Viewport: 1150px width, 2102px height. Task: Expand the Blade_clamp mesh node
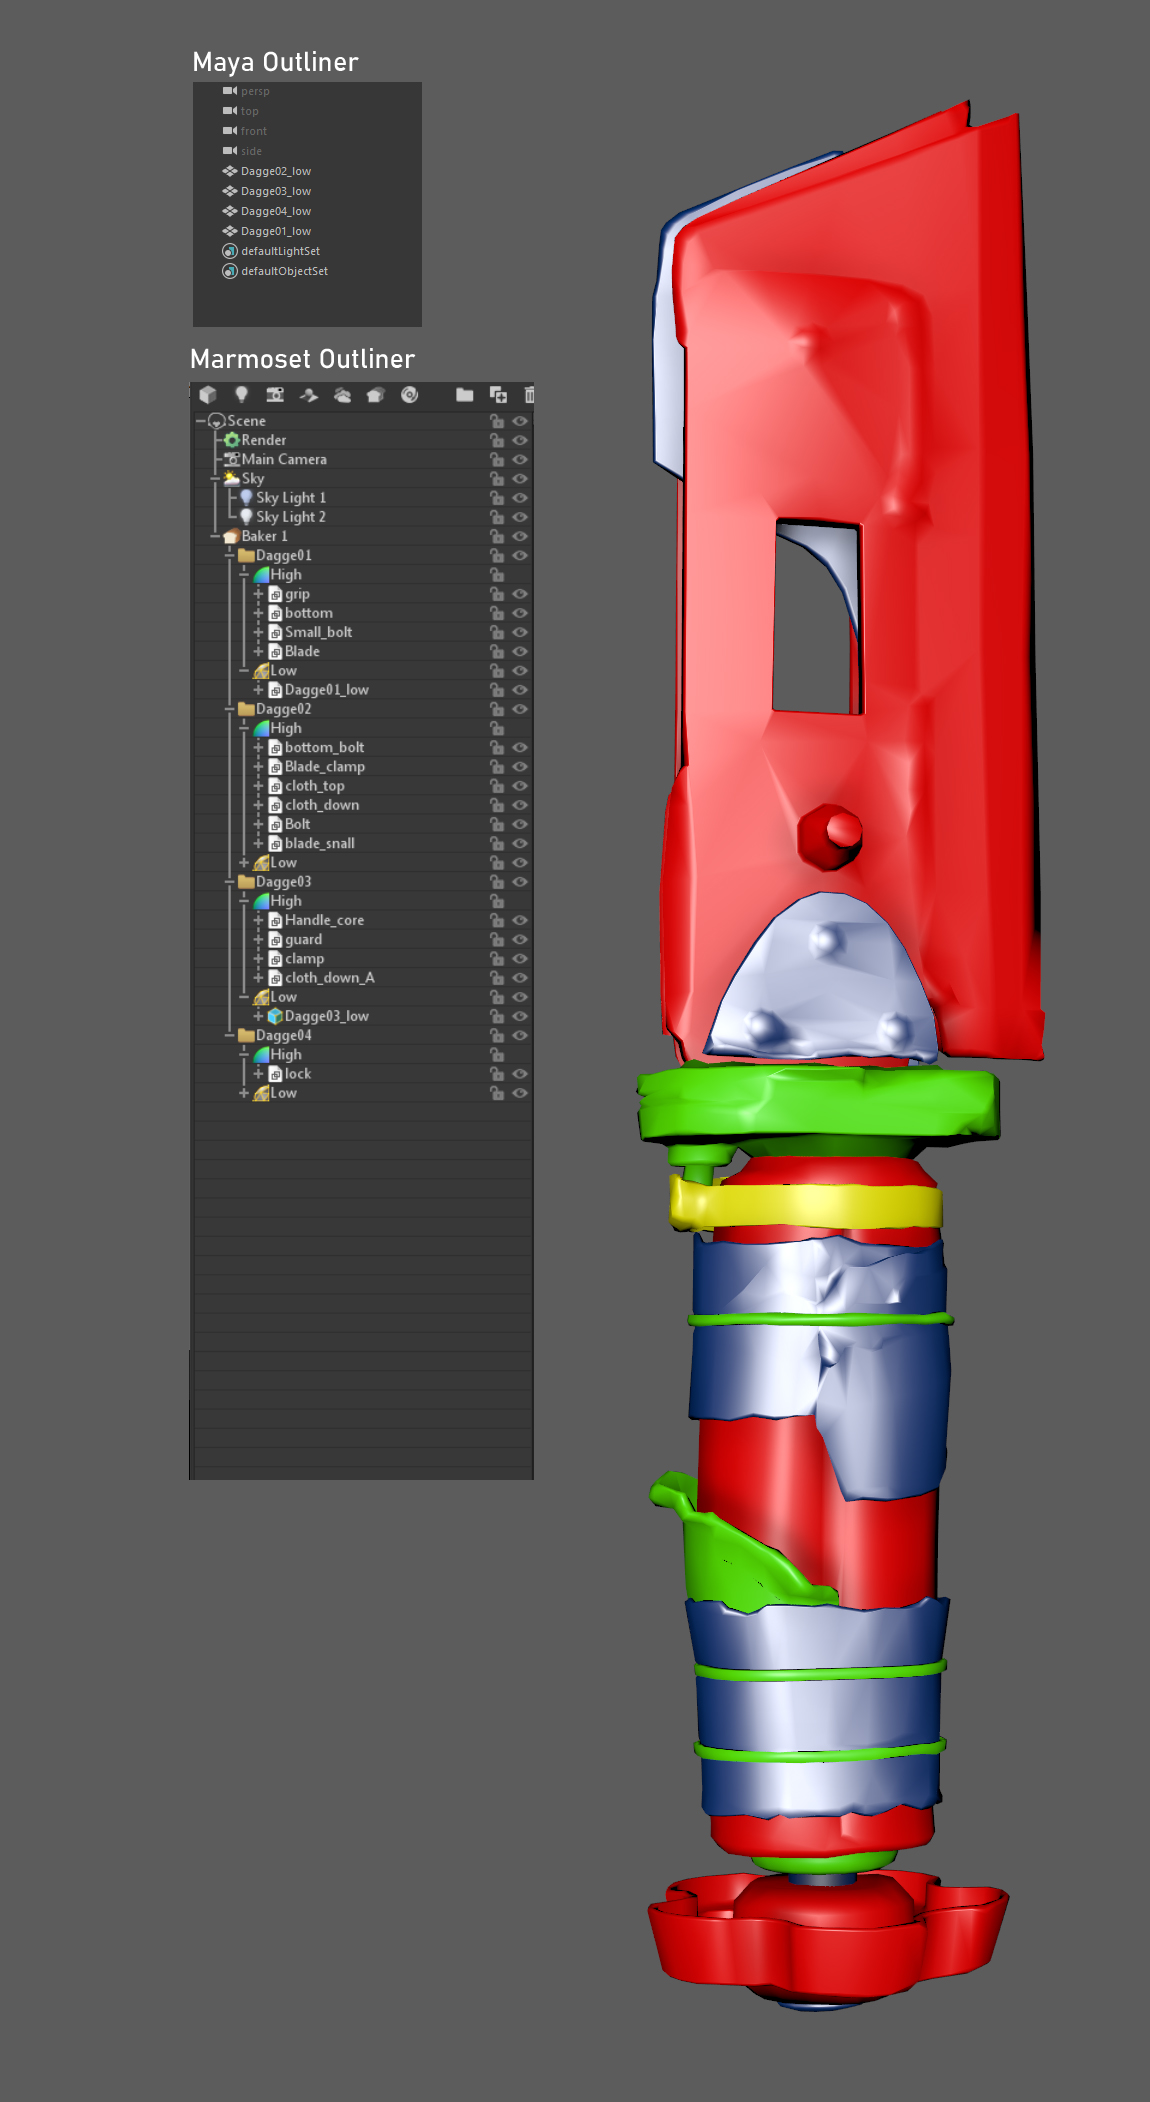[x=258, y=767]
